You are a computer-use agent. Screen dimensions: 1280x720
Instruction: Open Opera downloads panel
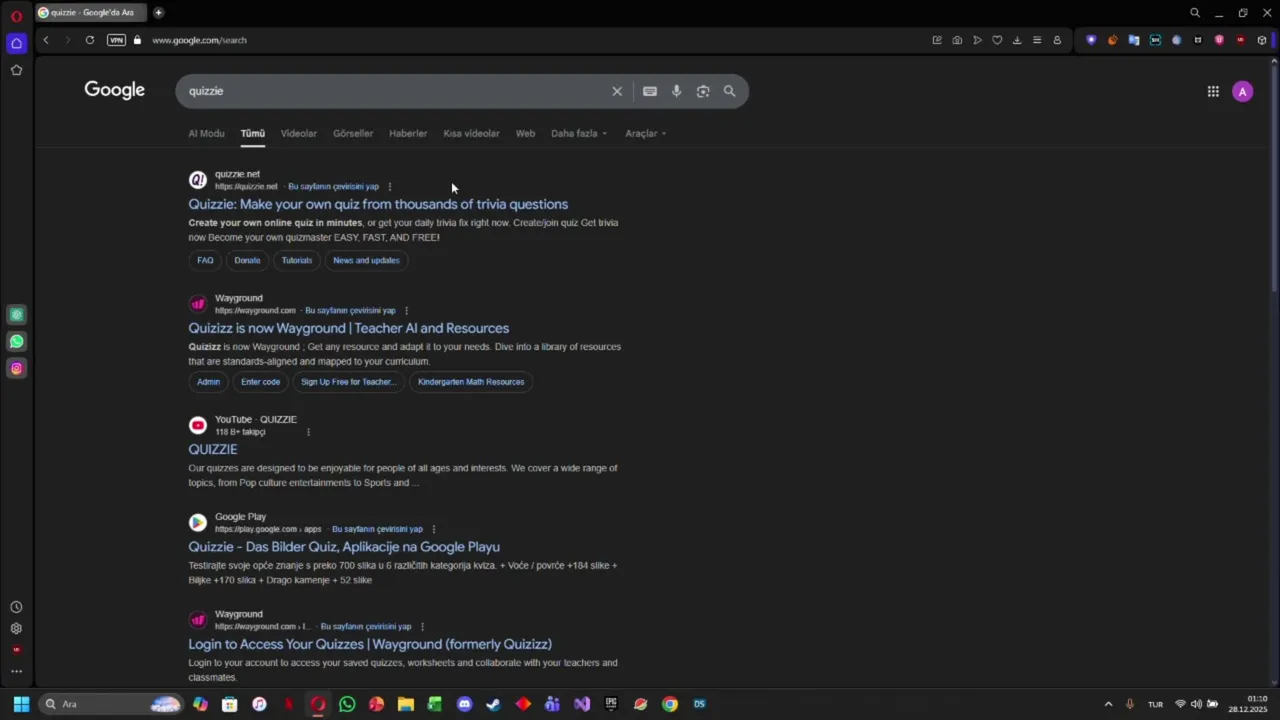(x=1017, y=40)
